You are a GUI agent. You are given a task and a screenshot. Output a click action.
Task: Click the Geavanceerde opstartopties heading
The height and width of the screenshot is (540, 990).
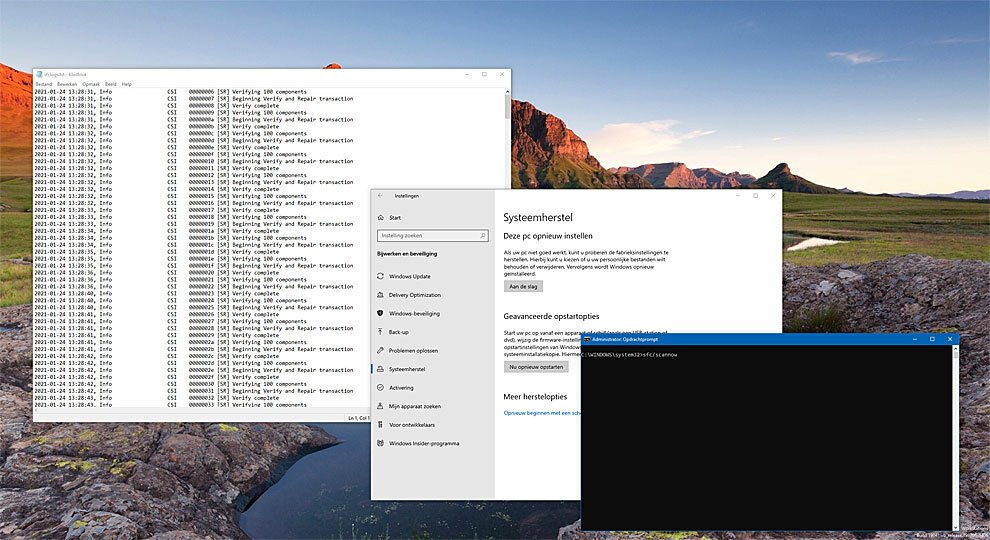pos(551,316)
